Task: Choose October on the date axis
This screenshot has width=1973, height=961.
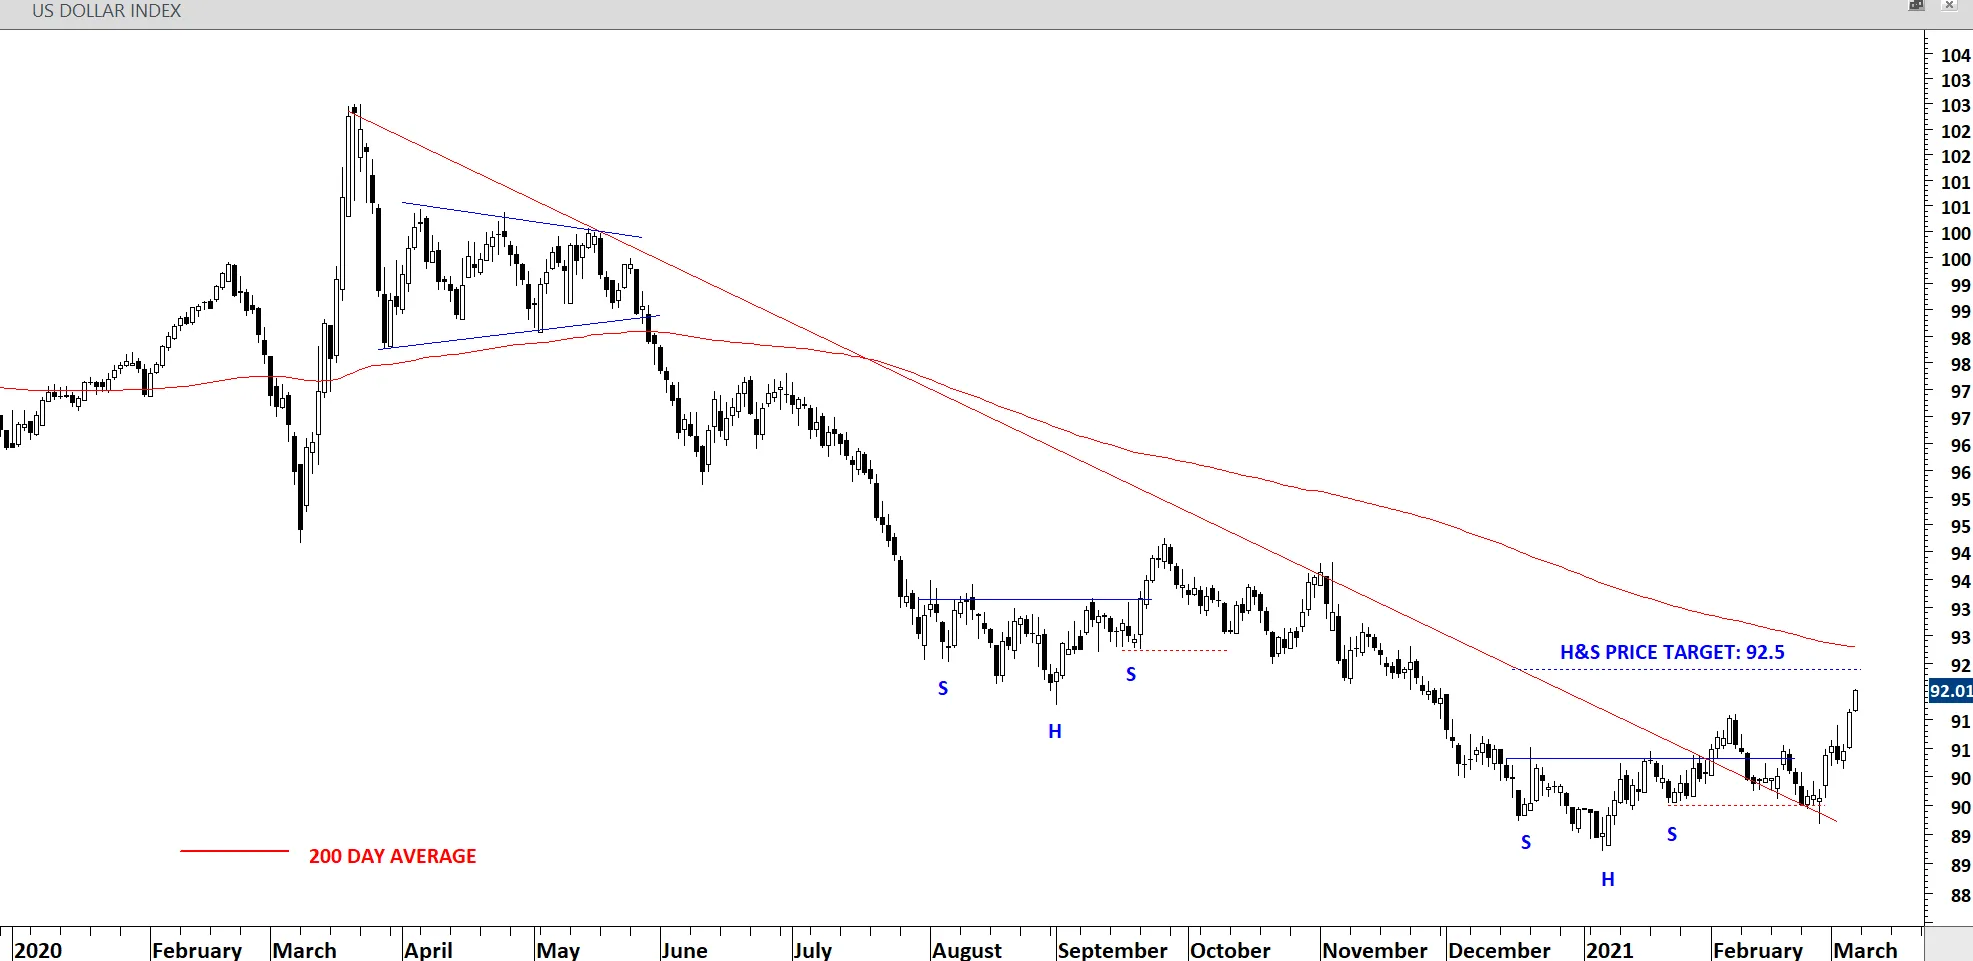Action: [1230, 949]
